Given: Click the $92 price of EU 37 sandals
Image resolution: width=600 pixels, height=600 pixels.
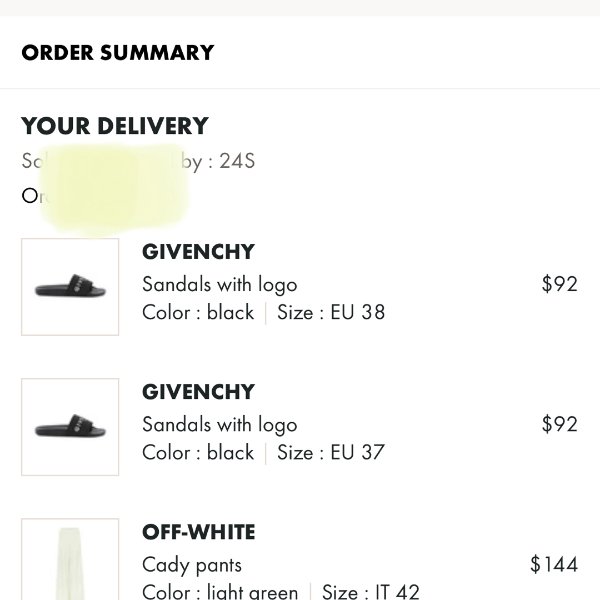Looking at the screenshot, I should click(x=559, y=424).
